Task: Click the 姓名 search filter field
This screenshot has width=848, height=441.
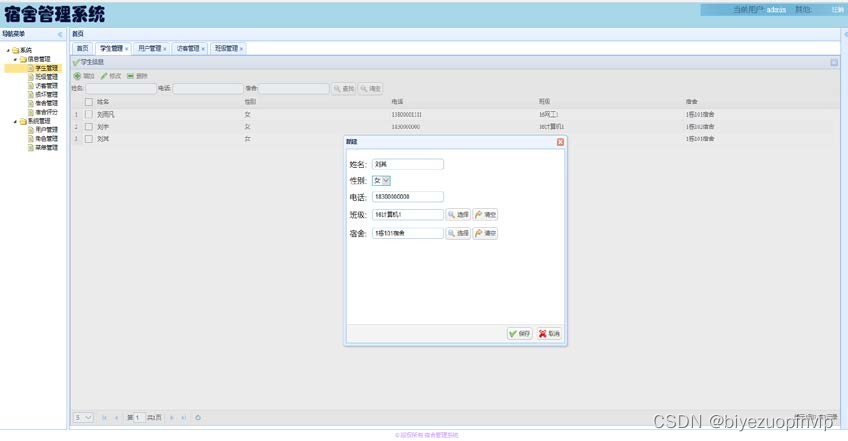Action: coord(121,88)
